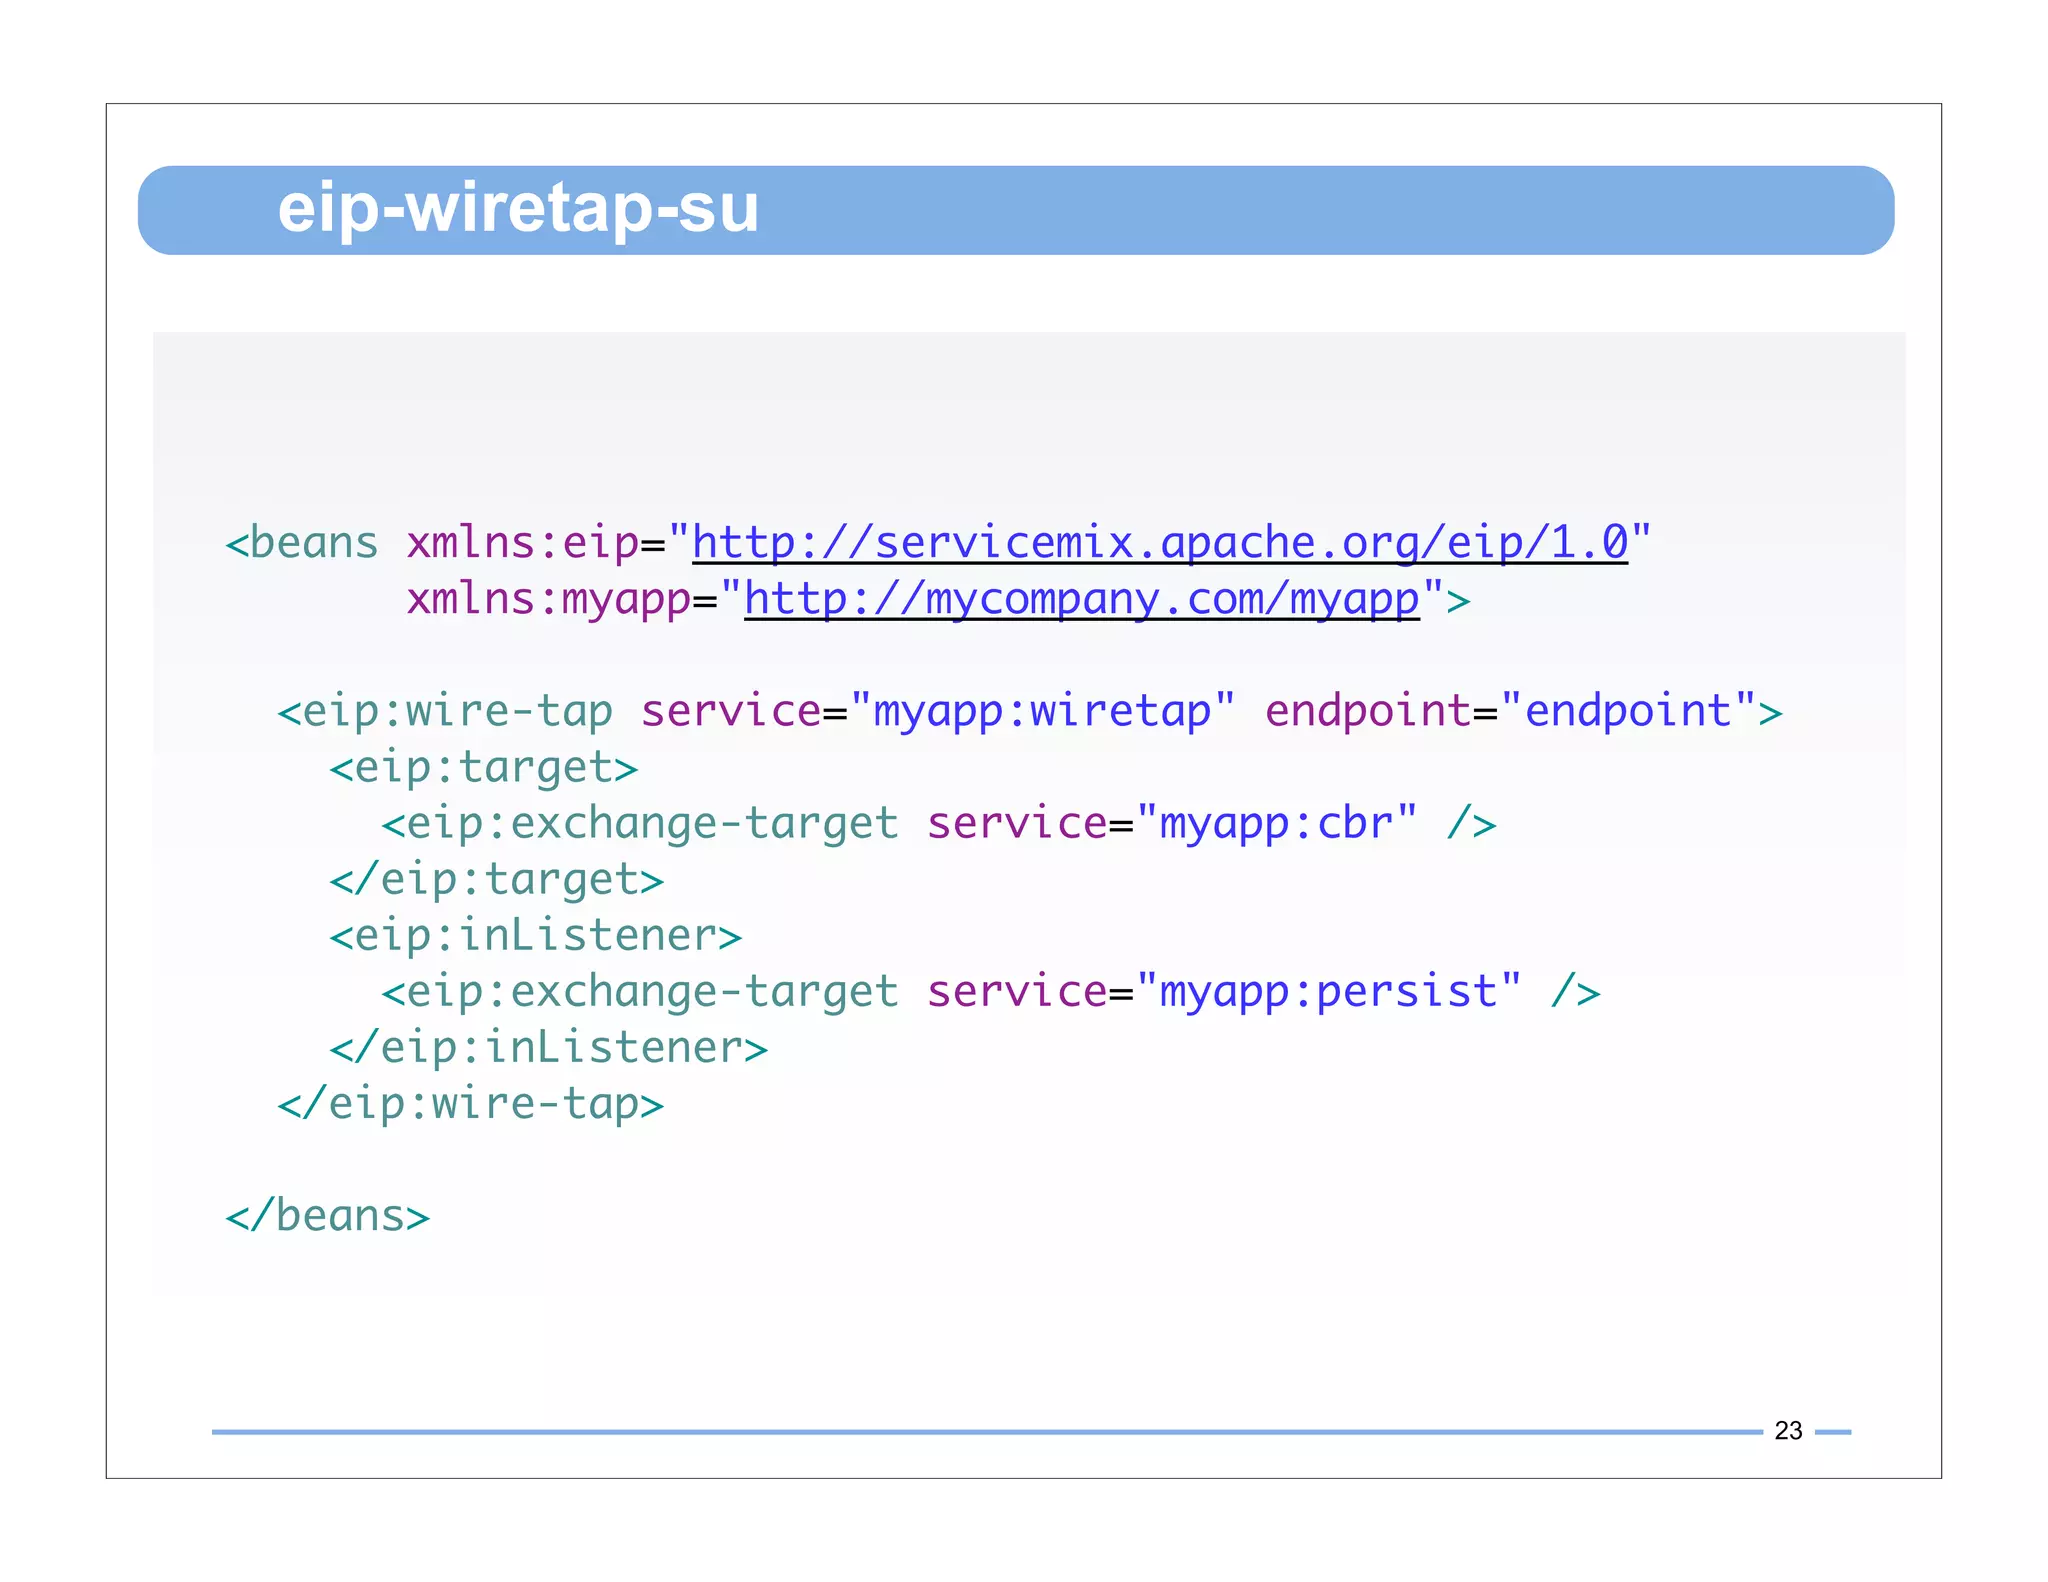The width and height of the screenshot is (2048, 1582).
Task: Click exchange-target tag on the myapp:cbr line
Action: point(640,823)
